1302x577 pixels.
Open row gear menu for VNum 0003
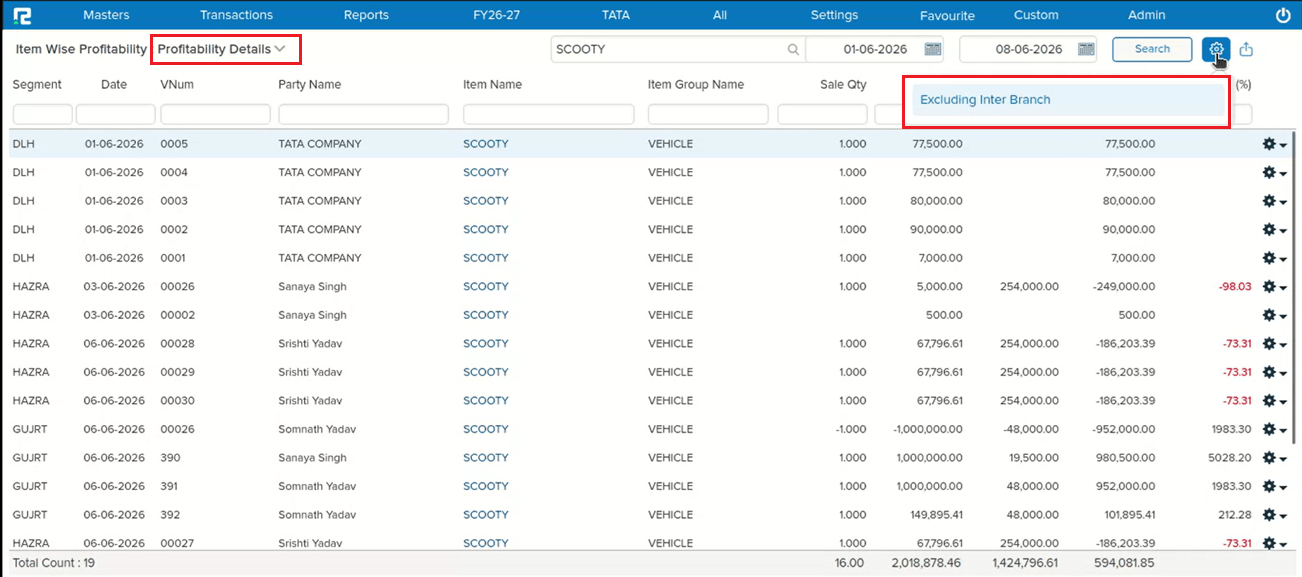pos(1274,201)
